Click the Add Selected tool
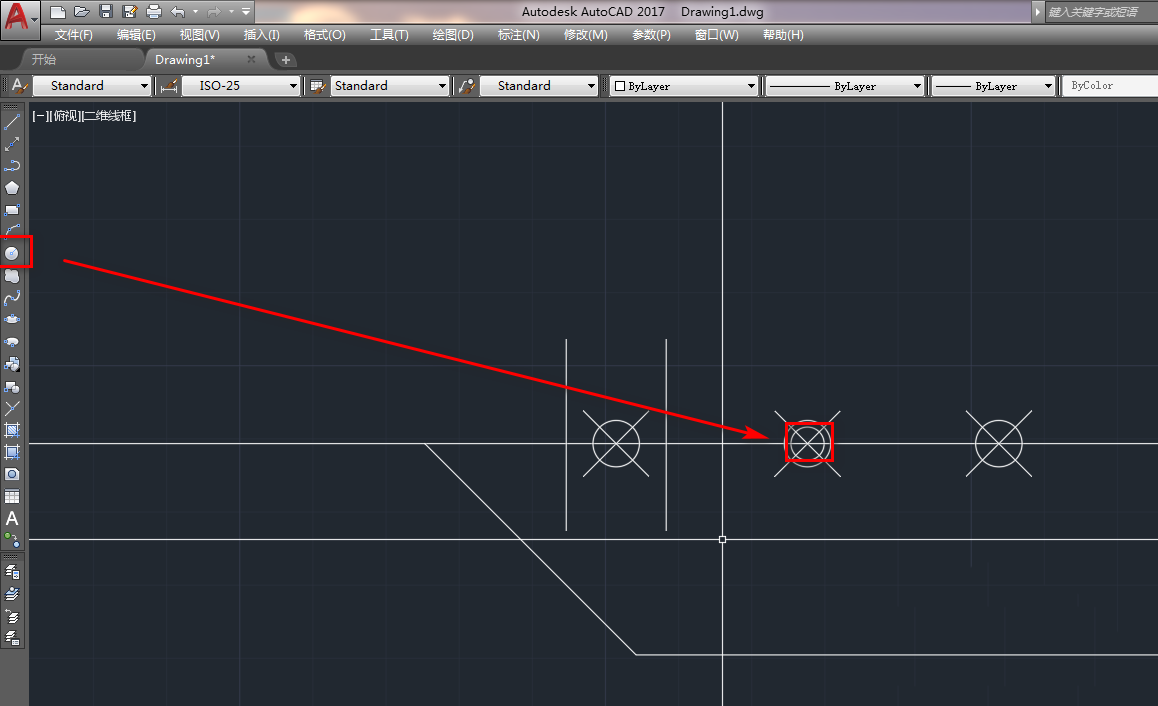This screenshot has width=1158, height=706. point(12,540)
